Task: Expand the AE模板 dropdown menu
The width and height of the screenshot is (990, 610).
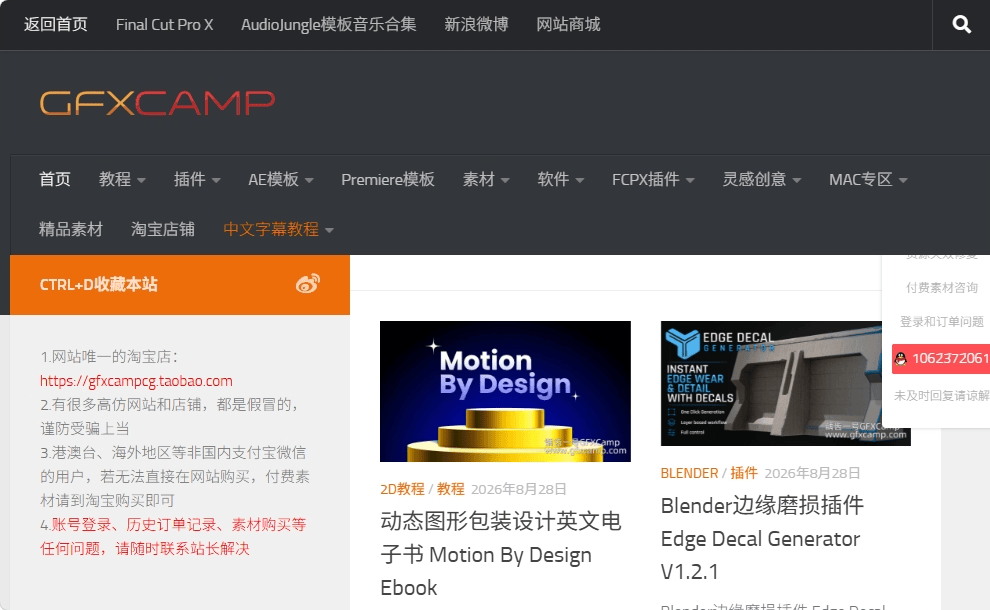Action: [280, 179]
